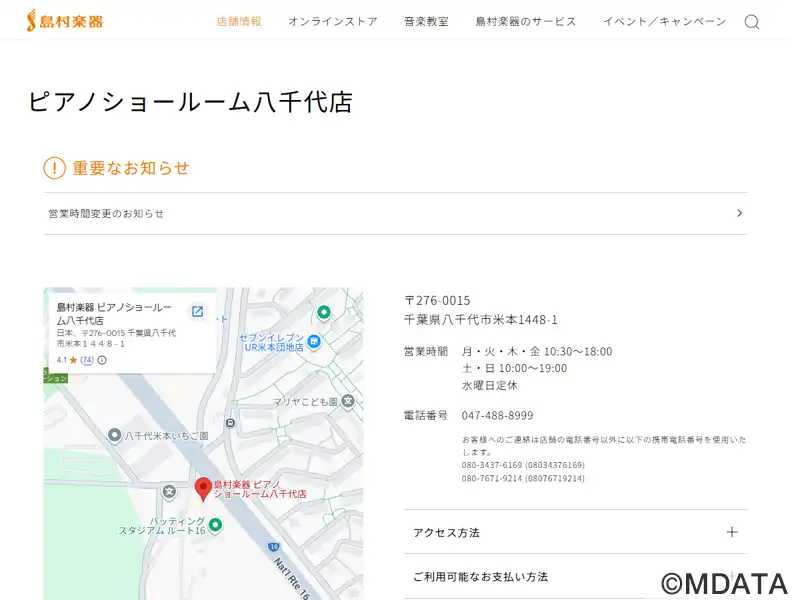Go to 音楽教室 in the header navigation

coord(426,21)
